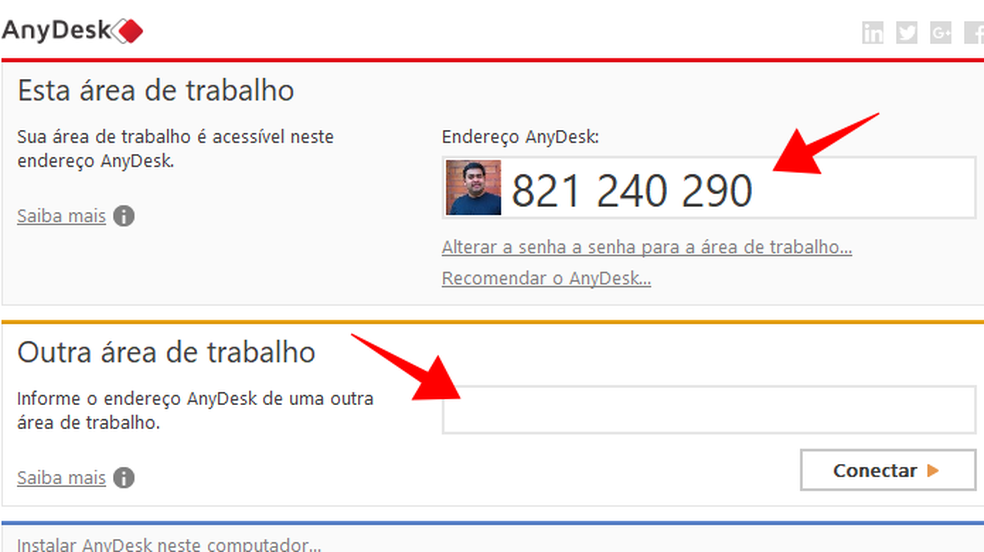This screenshot has width=984, height=552.
Task: Open the Recomendar o AnyDesk link
Action: click(546, 278)
